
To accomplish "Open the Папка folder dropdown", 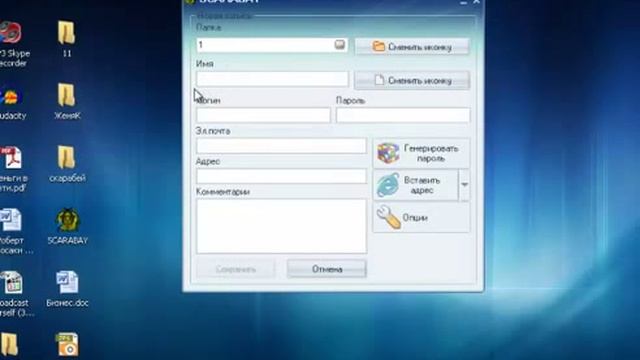I will (x=340, y=44).
